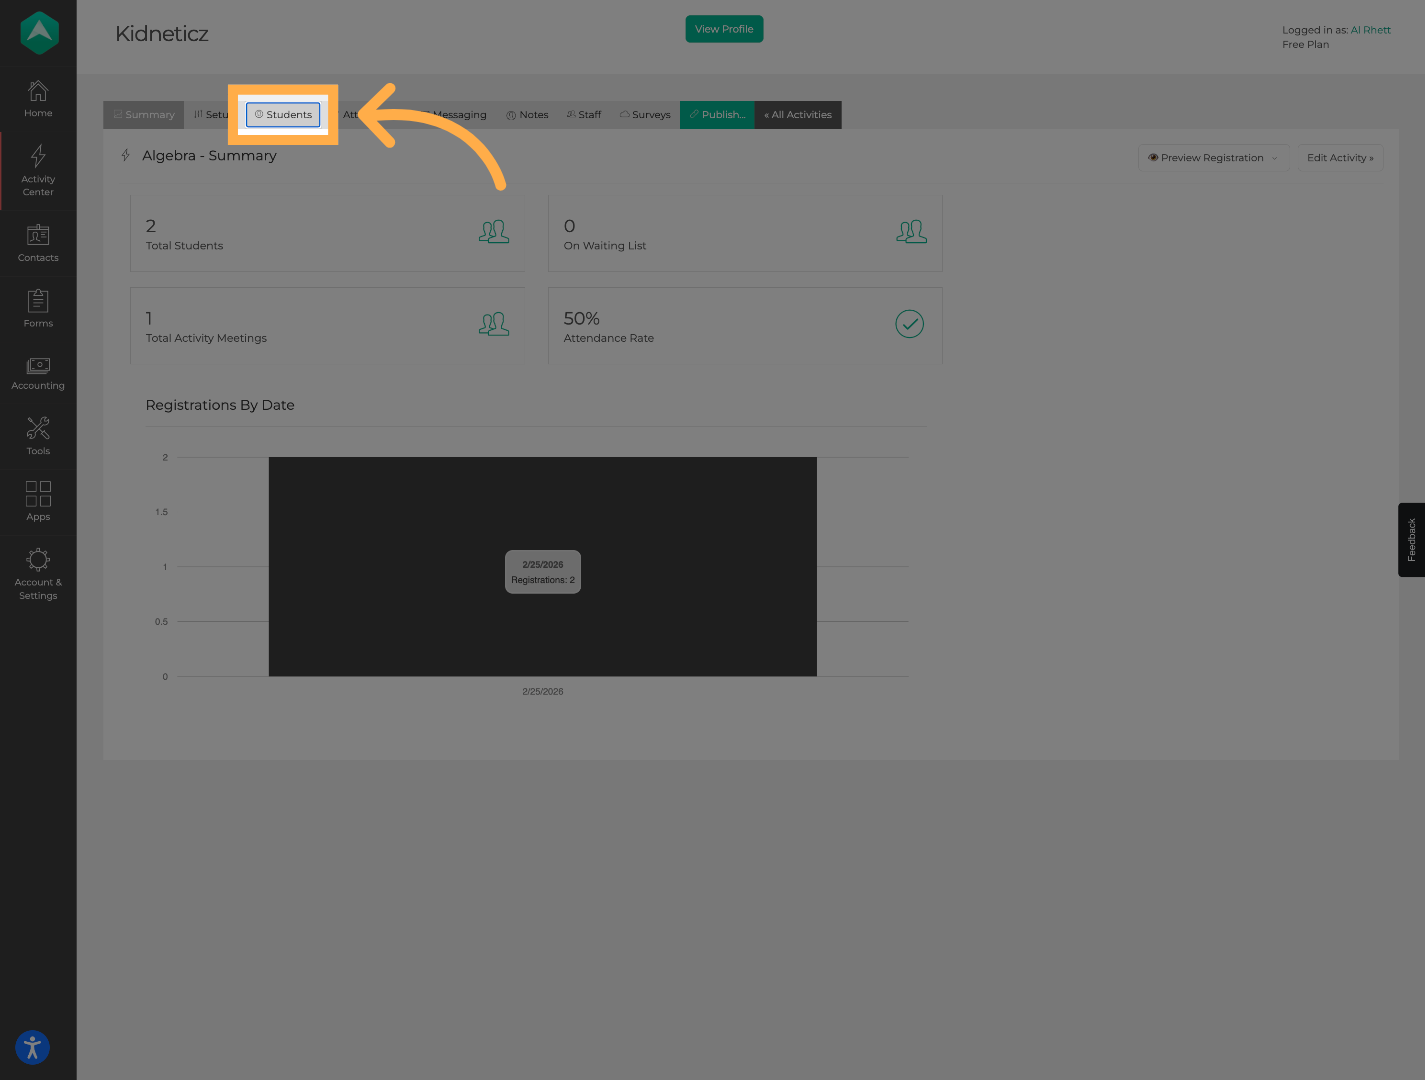Click the Total Activity Meetings people icon

click(494, 324)
